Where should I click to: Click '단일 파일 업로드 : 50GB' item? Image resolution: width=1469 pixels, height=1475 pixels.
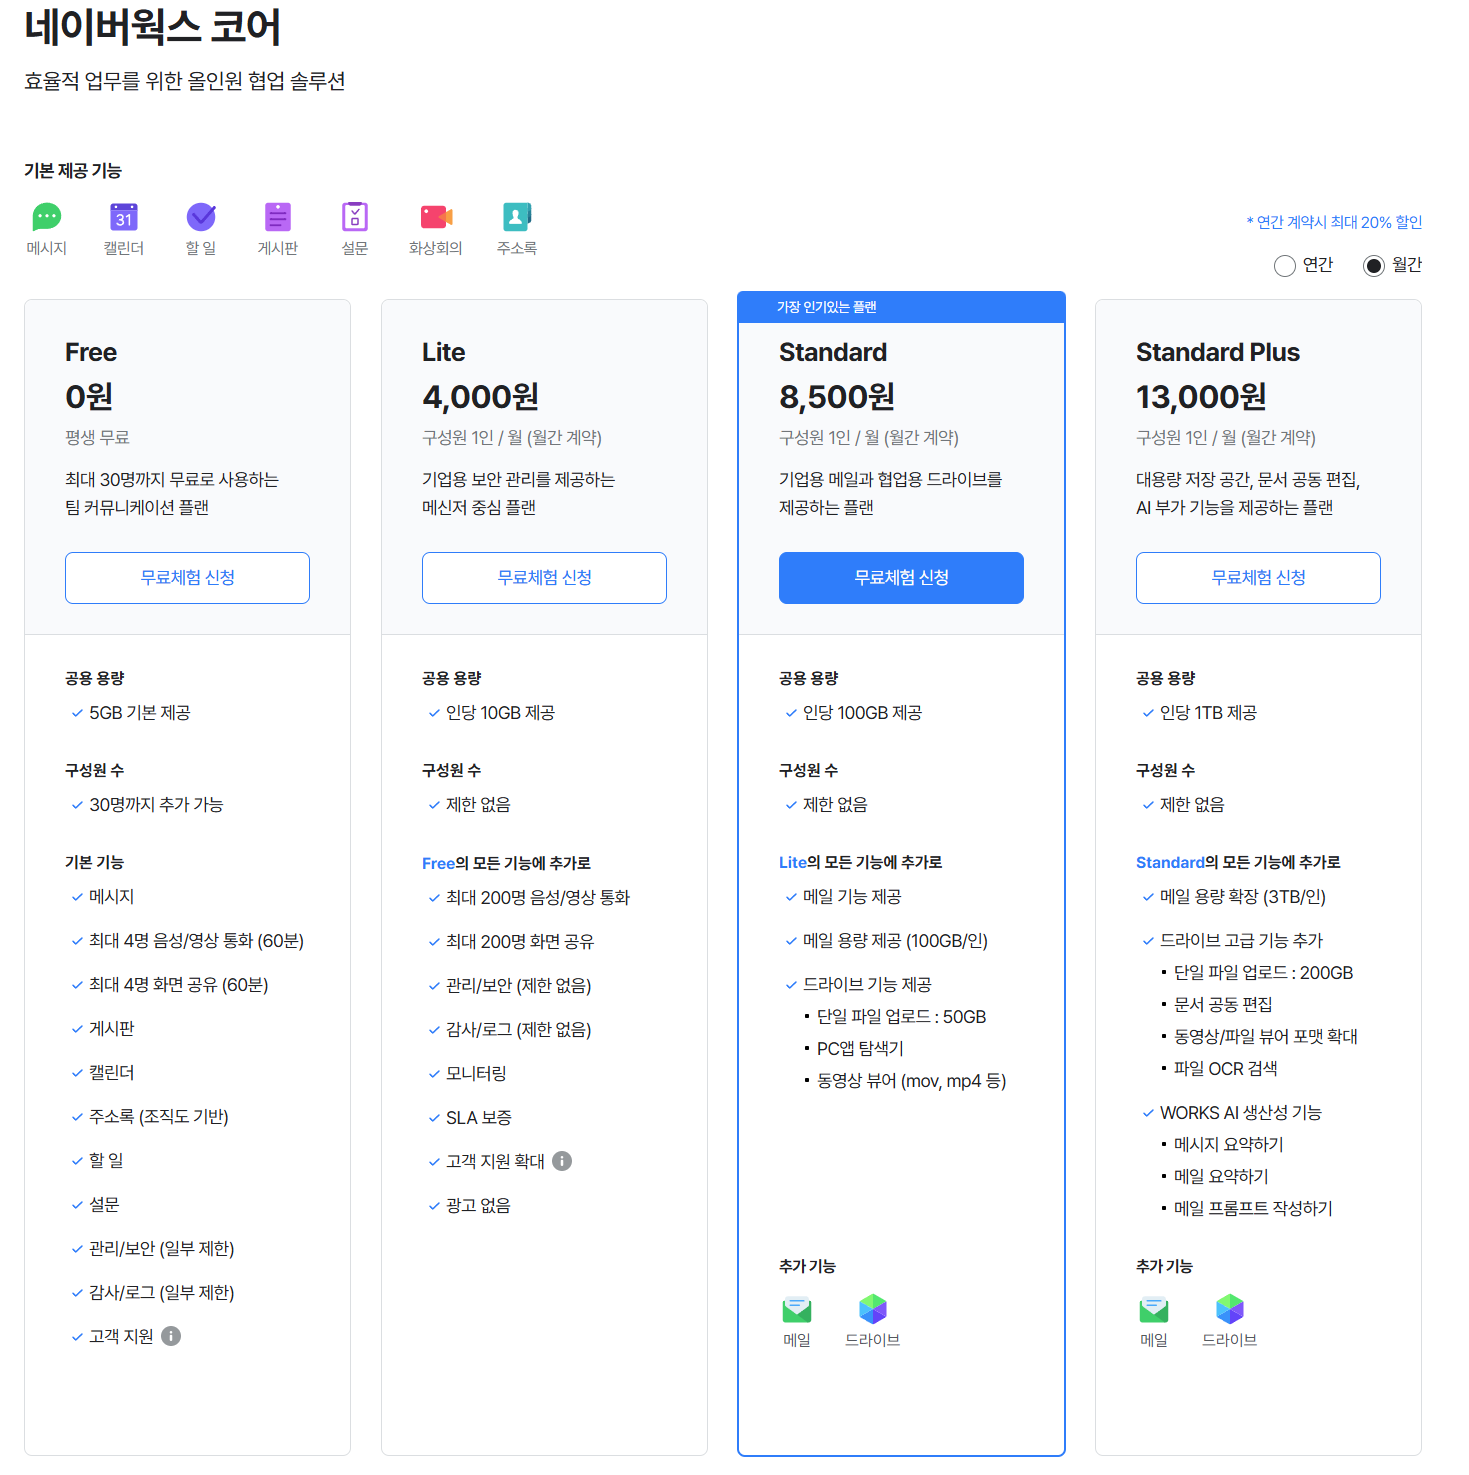coord(901,1017)
